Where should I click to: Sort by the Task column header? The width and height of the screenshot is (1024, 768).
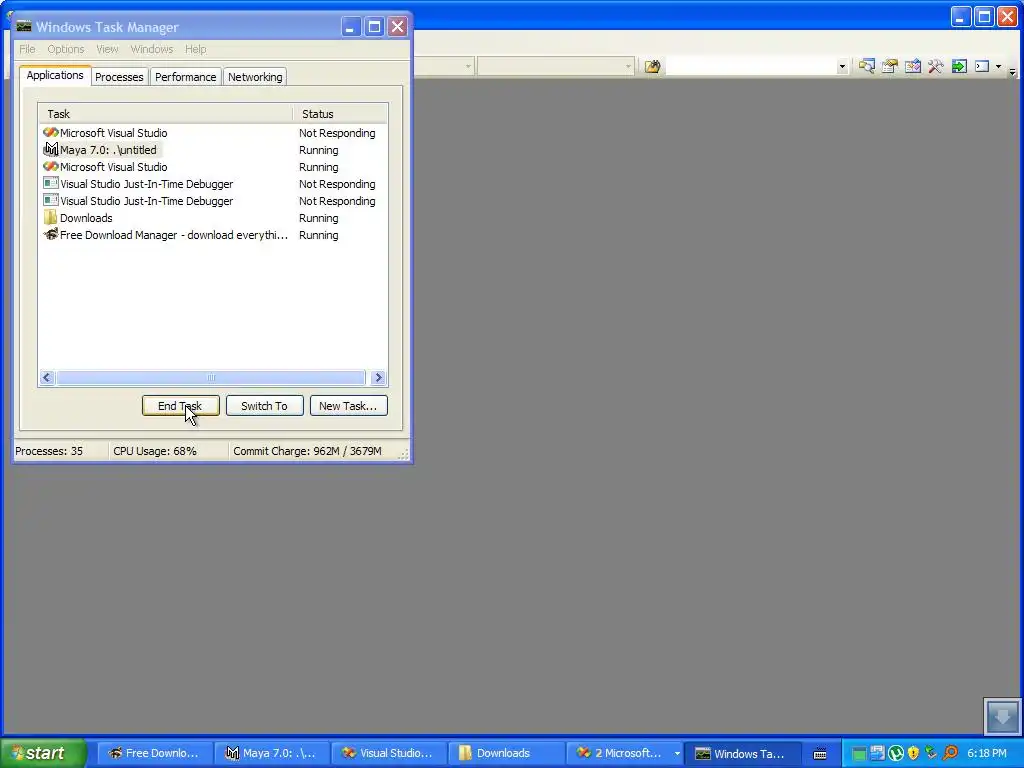point(166,114)
